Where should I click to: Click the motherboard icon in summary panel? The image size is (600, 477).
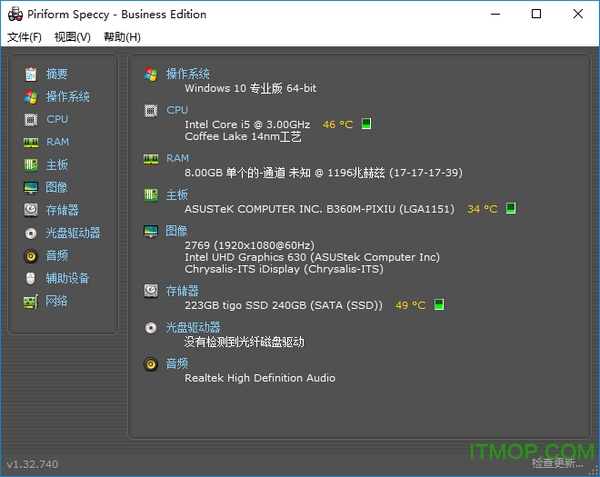151,195
